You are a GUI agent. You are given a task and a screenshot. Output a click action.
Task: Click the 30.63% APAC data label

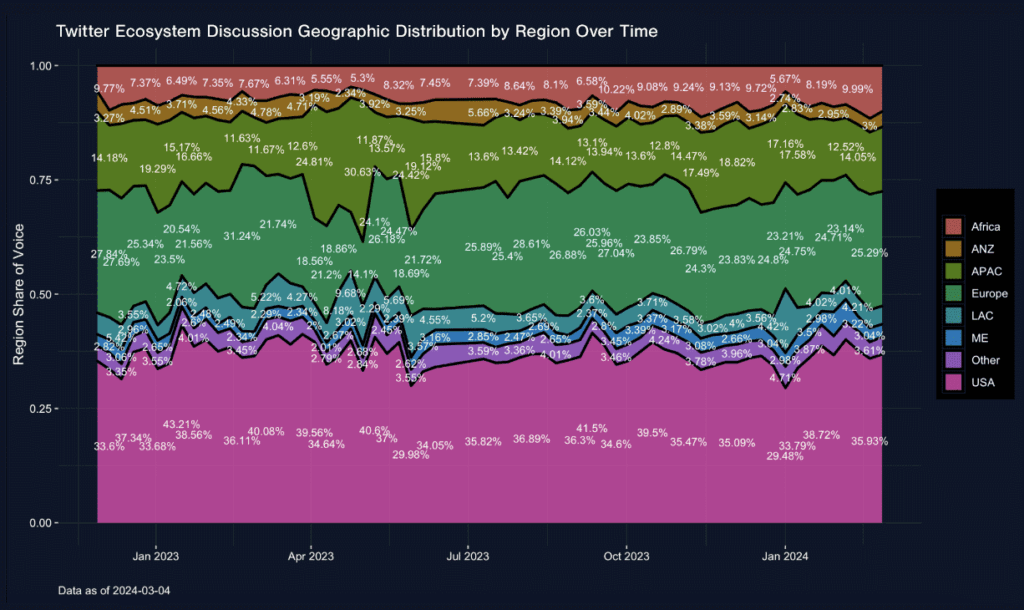click(x=362, y=172)
